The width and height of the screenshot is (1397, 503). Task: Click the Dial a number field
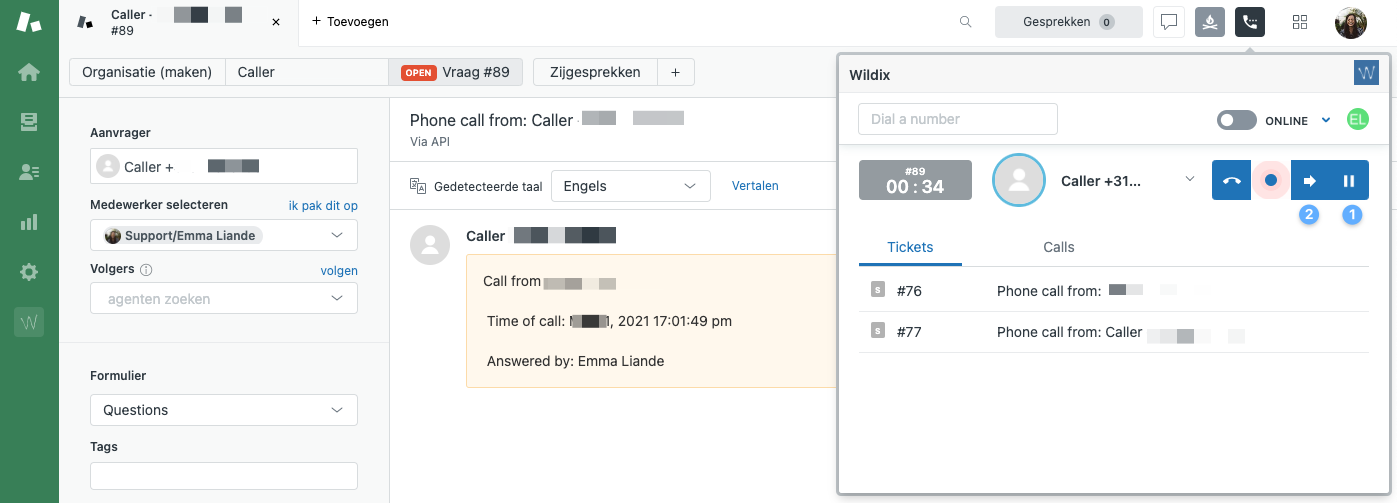coord(957,119)
